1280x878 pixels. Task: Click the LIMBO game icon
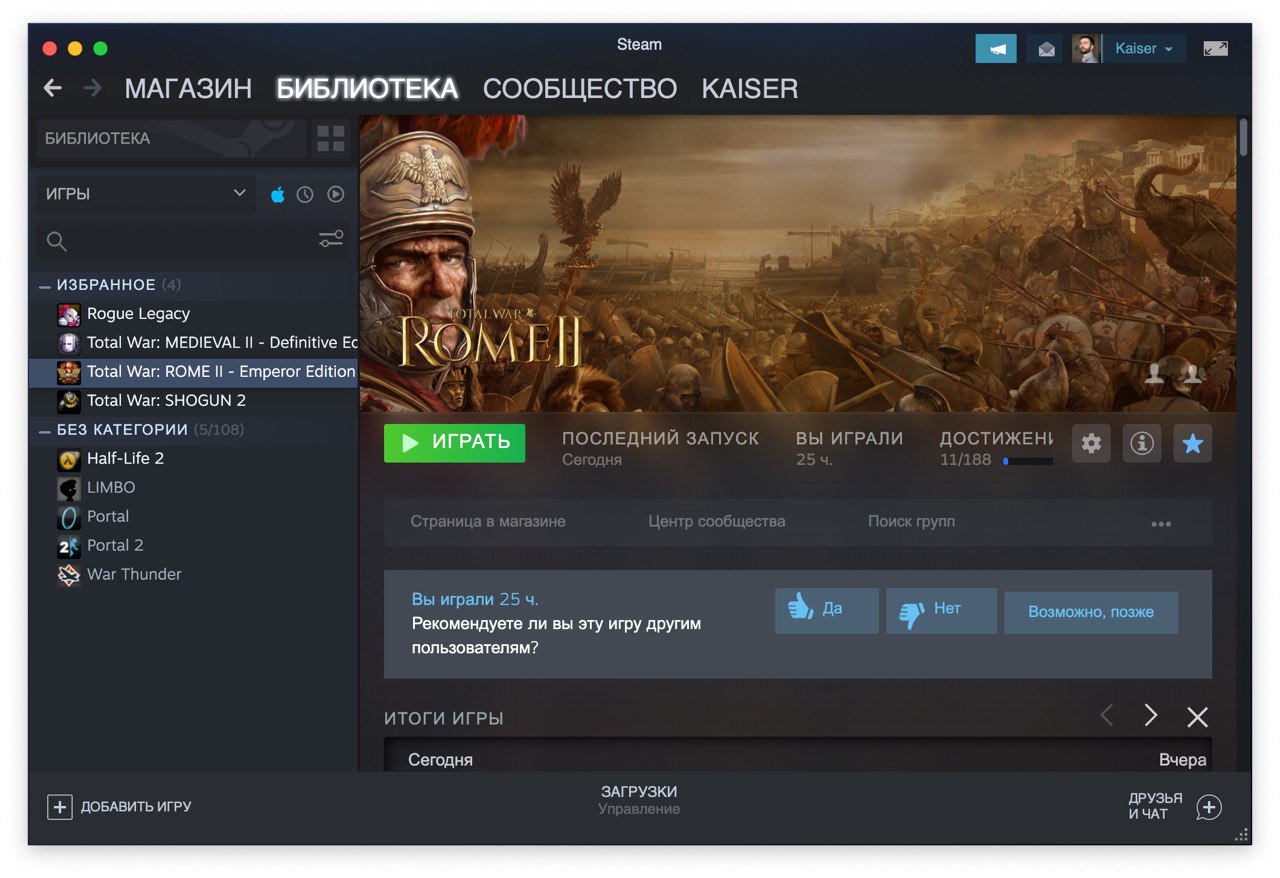pyautogui.click(x=69, y=489)
